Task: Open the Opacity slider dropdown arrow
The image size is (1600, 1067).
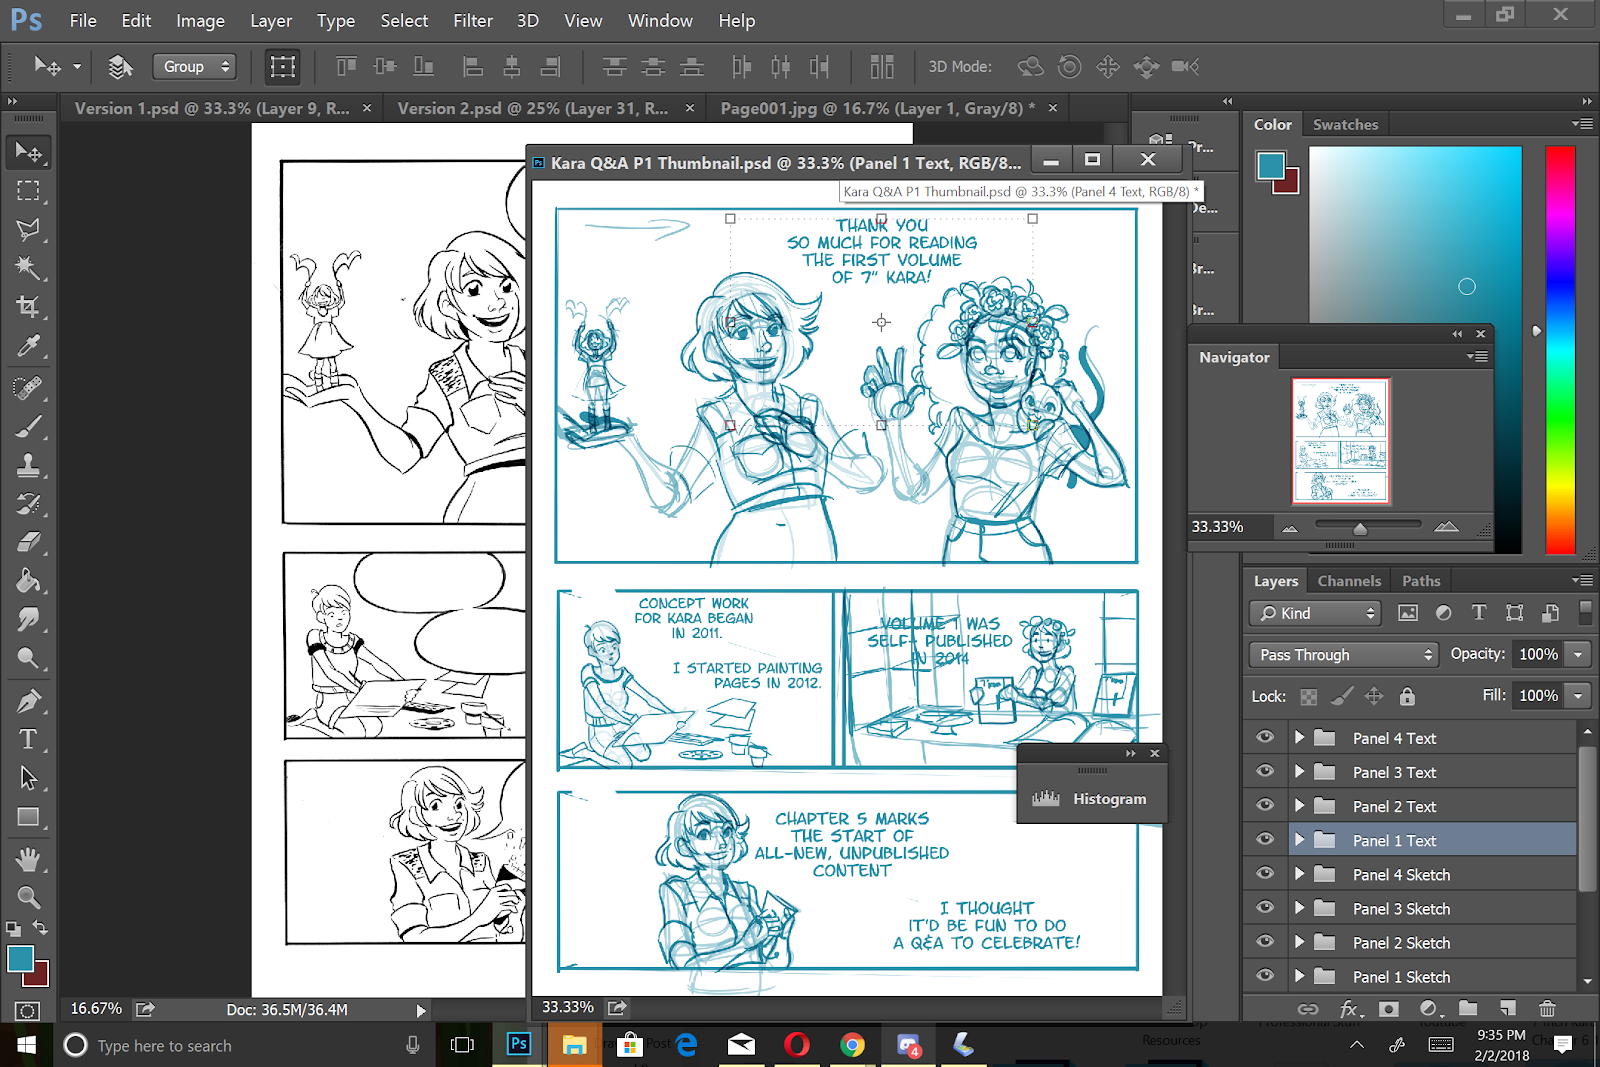Action: coord(1578,654)
